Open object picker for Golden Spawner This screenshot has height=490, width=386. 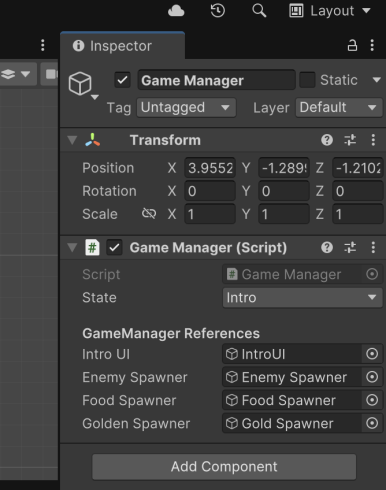(372, 423)
